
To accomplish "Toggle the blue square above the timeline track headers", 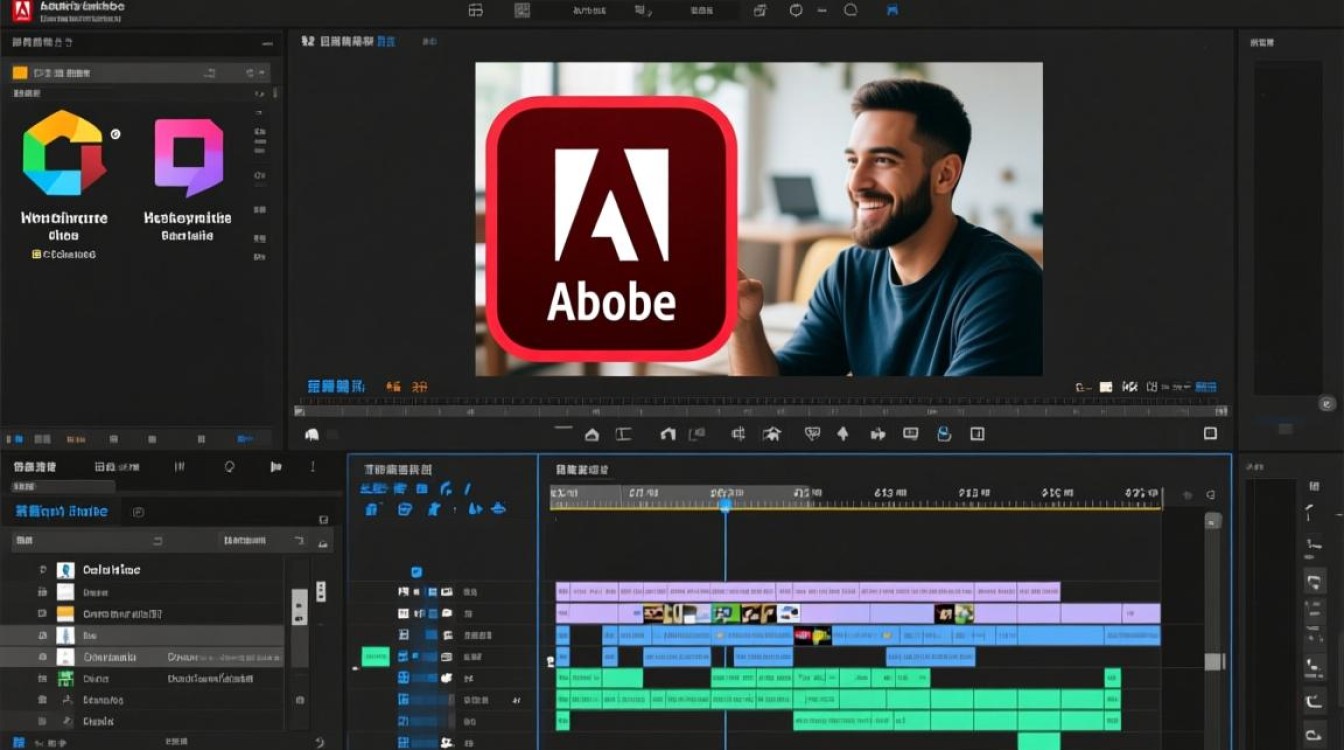I will (416, 572).
